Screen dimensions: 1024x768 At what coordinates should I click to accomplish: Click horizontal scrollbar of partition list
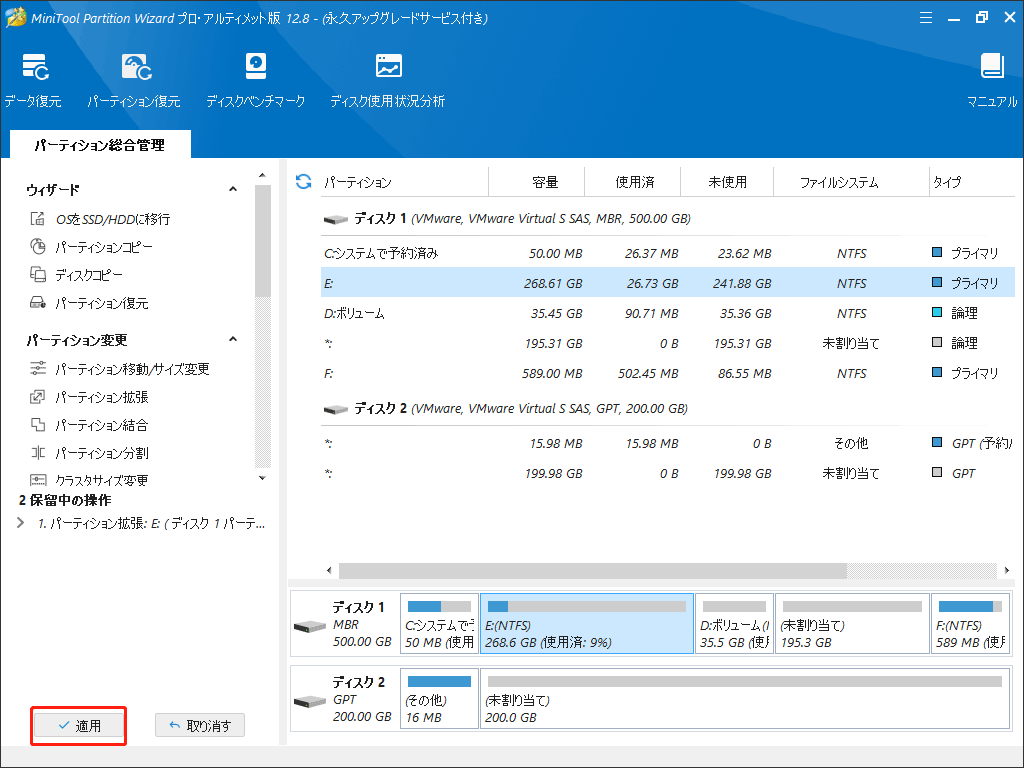pyautogui.click(x=592, y=570)
